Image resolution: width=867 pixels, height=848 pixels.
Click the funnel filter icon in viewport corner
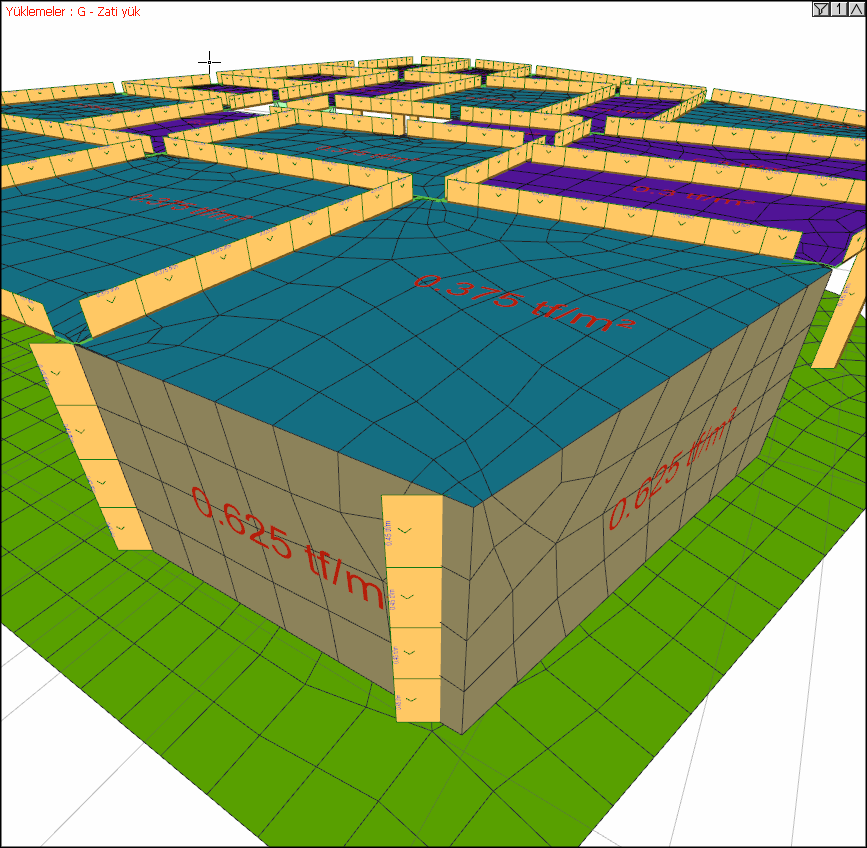click(821, 9)
